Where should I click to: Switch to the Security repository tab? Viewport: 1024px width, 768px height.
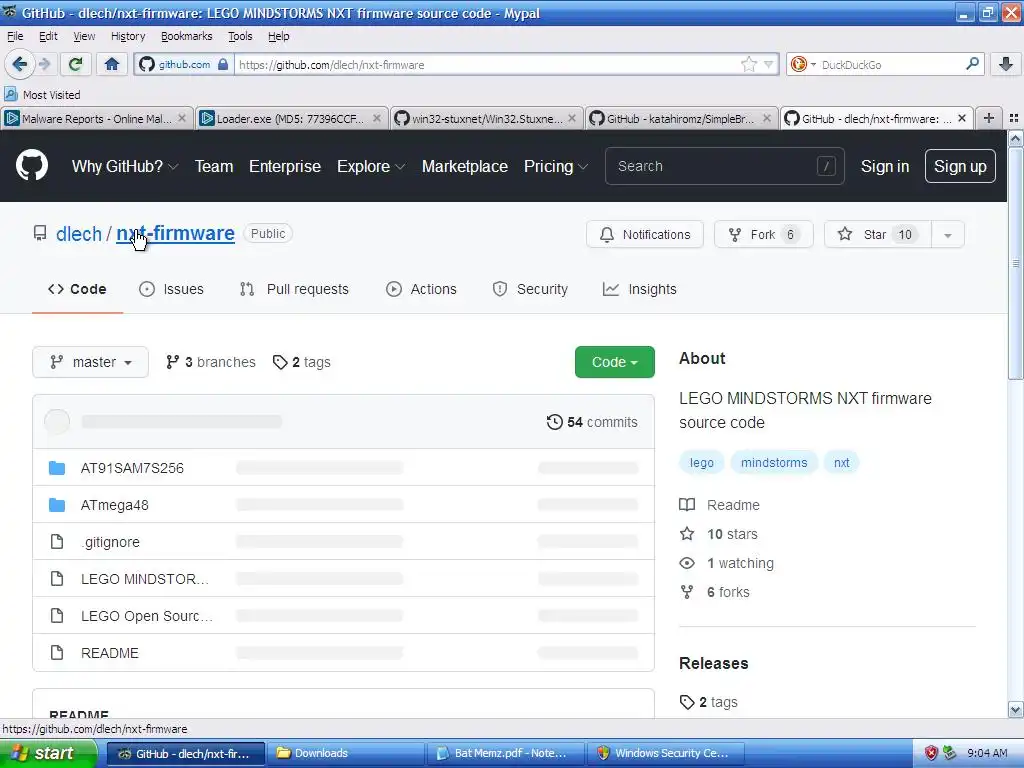click(x=530, y=289)
